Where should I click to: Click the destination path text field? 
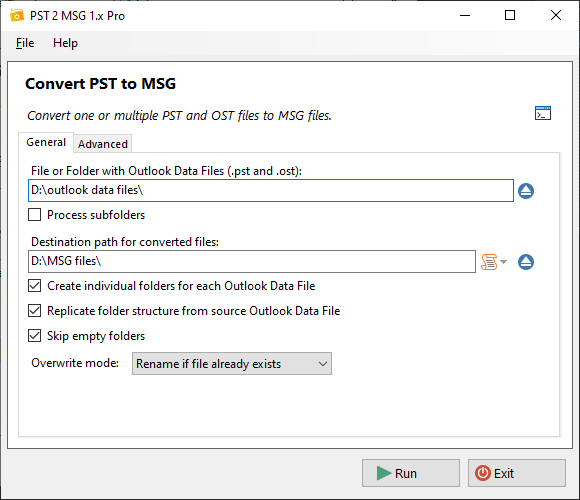point(252,261)
